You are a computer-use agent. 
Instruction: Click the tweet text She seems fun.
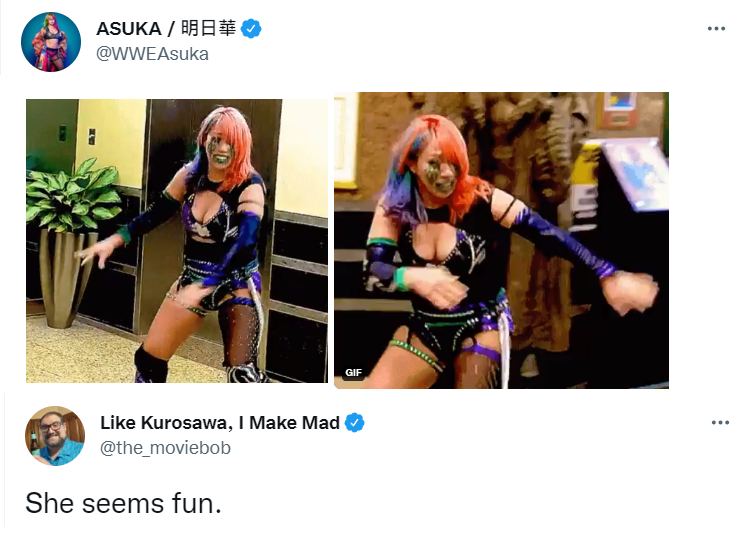(124, 503)
